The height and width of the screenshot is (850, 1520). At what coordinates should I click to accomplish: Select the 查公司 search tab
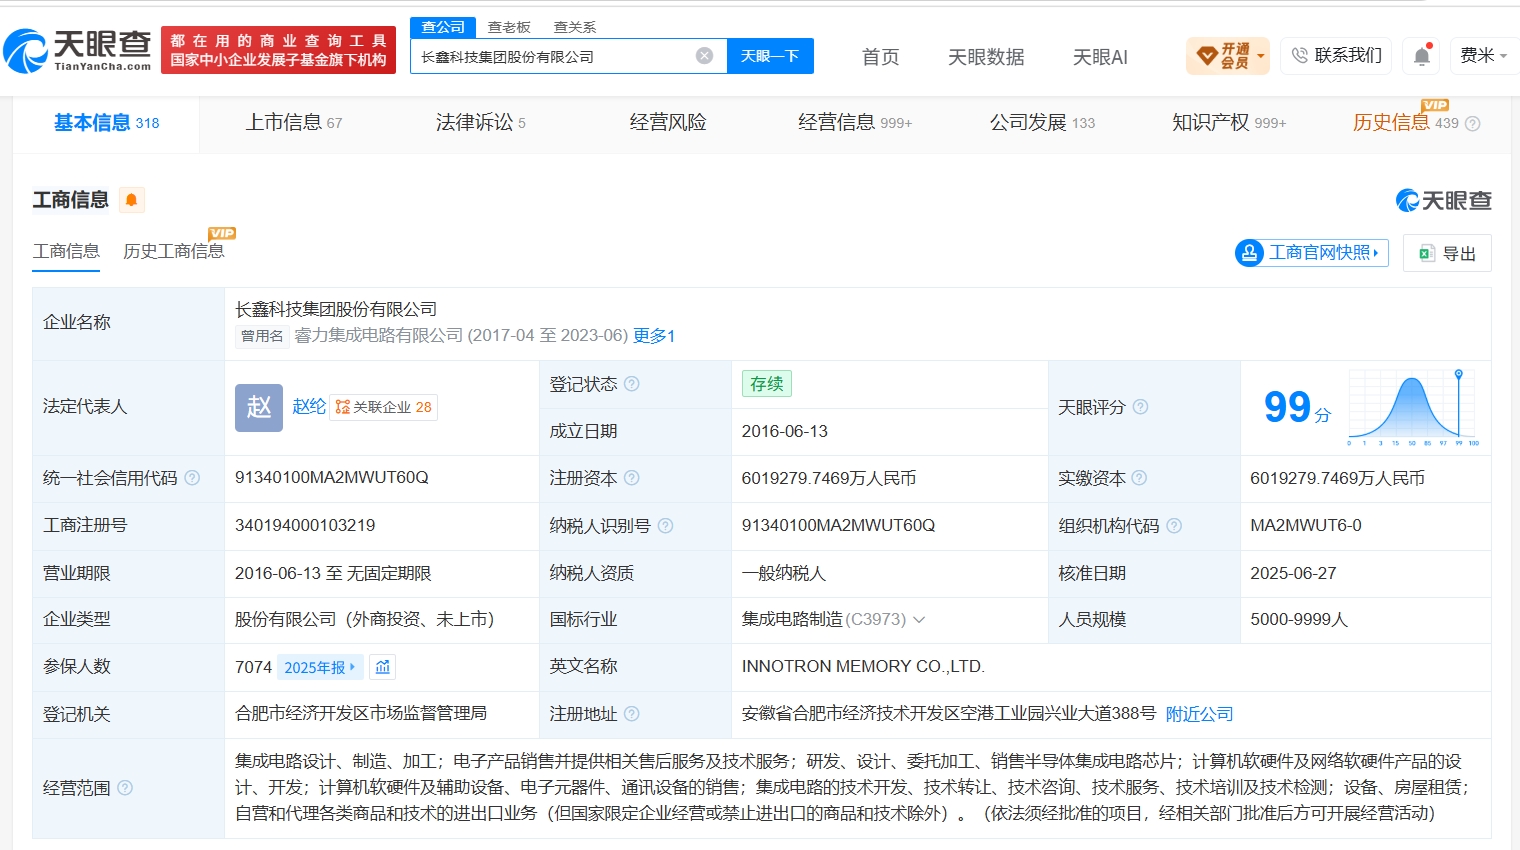(x=443, y=27)
